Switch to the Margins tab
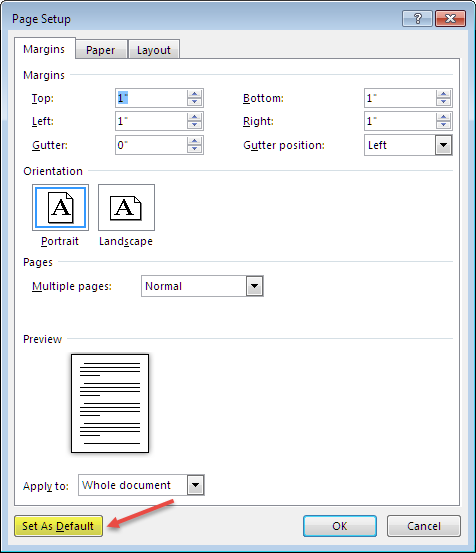The image size is (476, 553). coord(44,49)
